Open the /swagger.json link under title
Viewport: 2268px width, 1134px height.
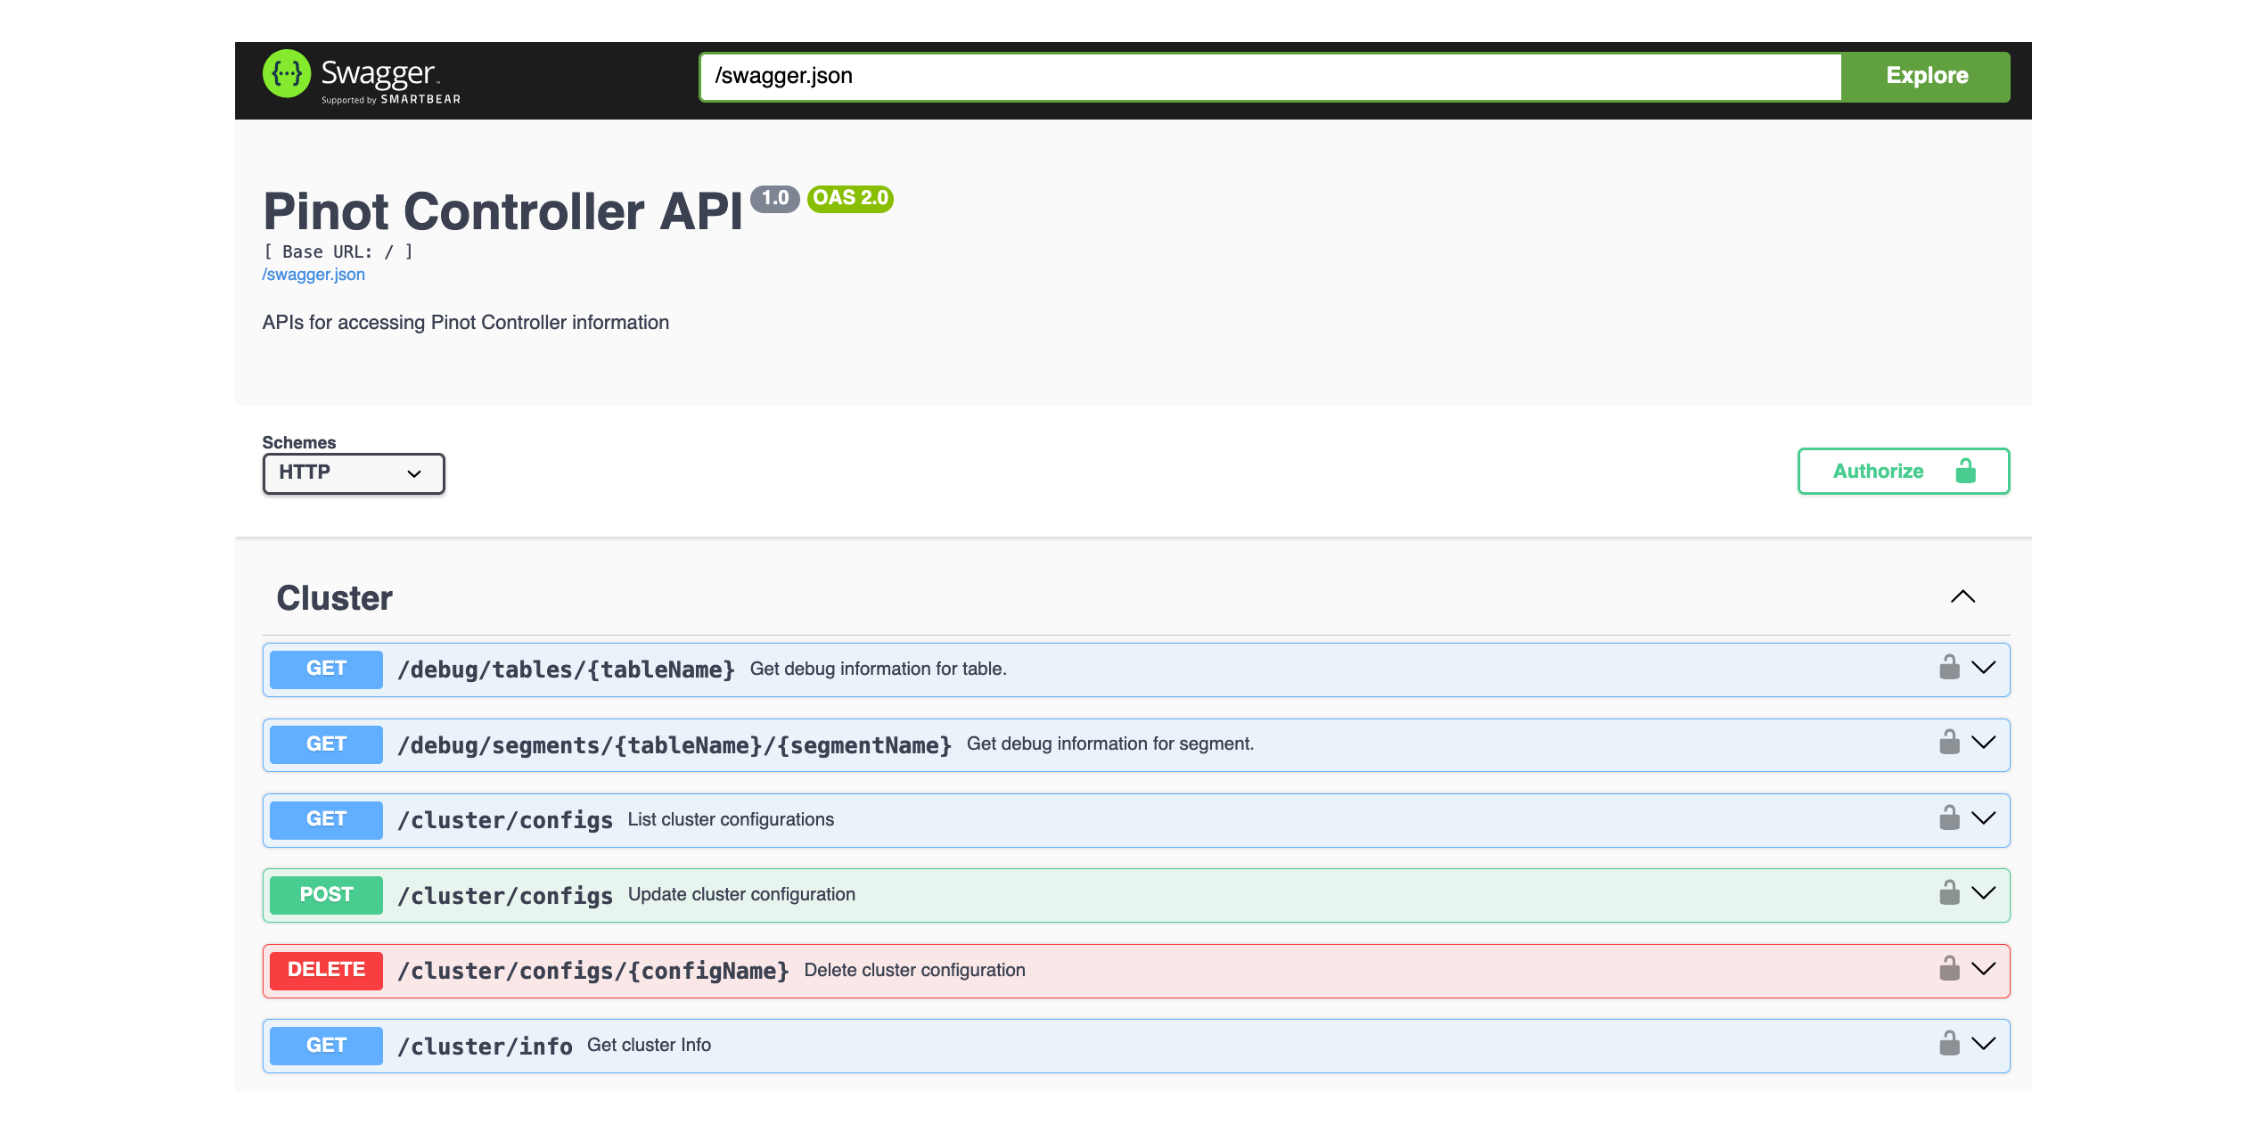313,275
